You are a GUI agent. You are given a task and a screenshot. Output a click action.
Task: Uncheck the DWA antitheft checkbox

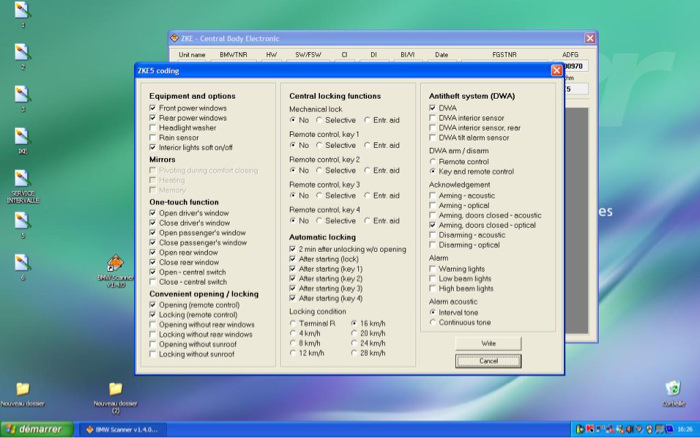432,108
